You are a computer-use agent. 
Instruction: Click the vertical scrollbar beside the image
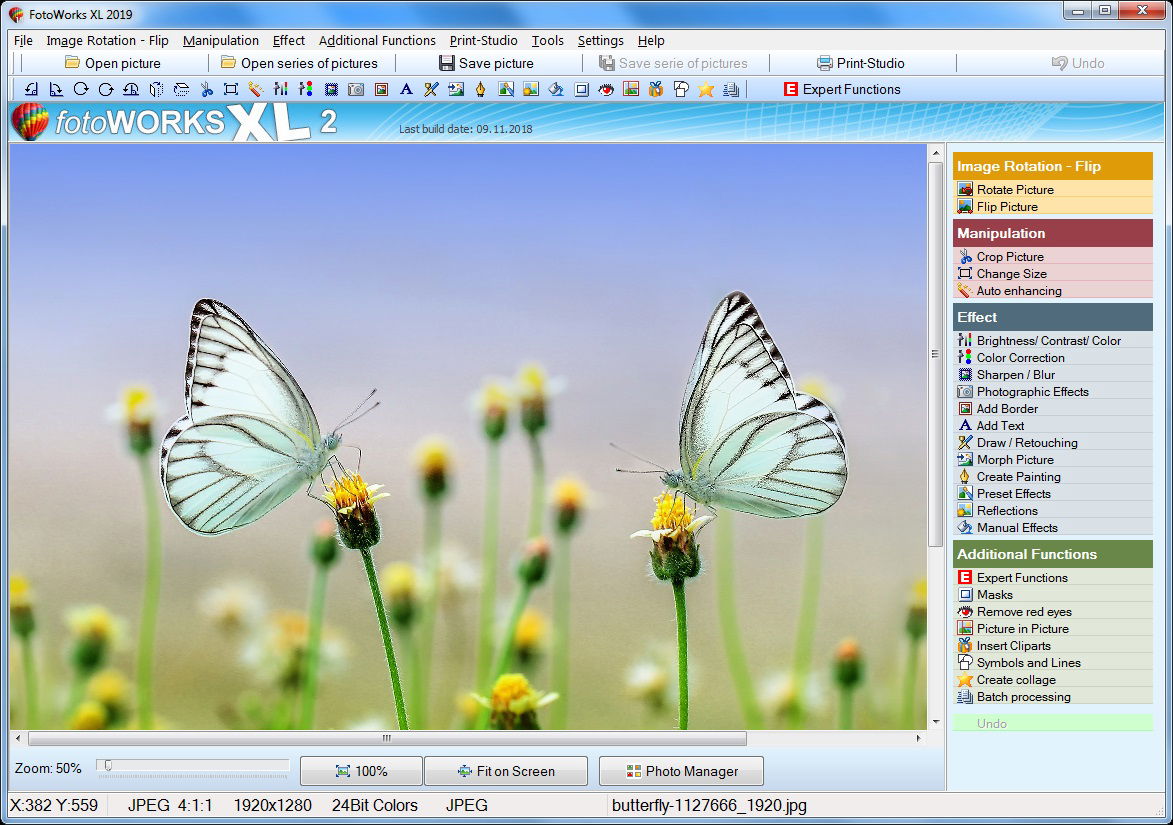tap(935, 354)
